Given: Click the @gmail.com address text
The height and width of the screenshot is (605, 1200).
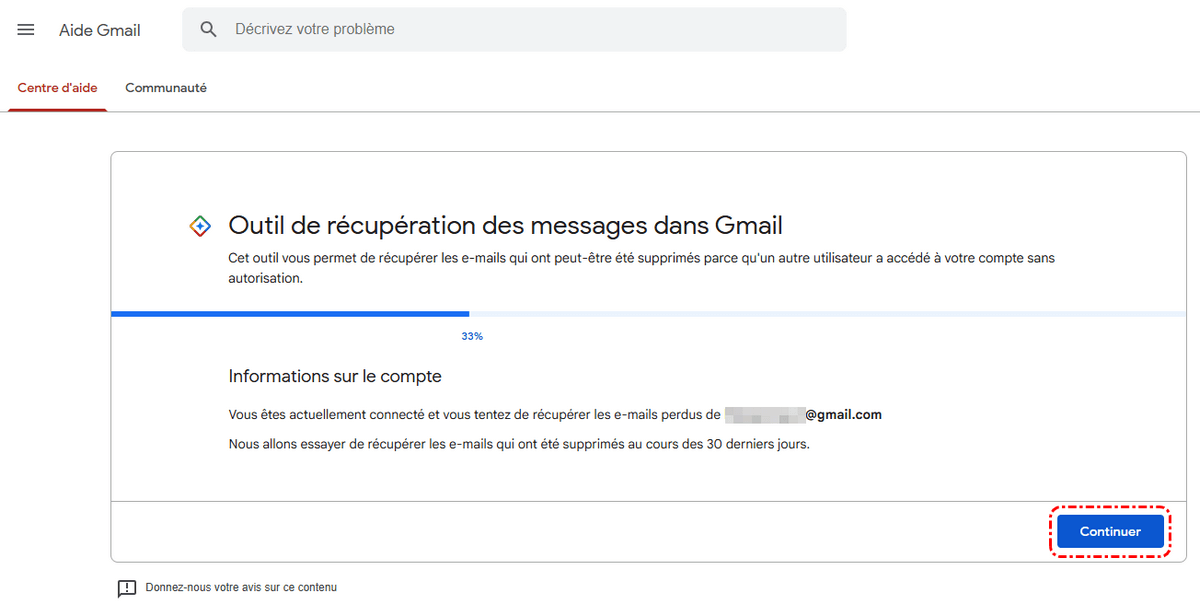Looking at the screenshot, I should (843, 414).
